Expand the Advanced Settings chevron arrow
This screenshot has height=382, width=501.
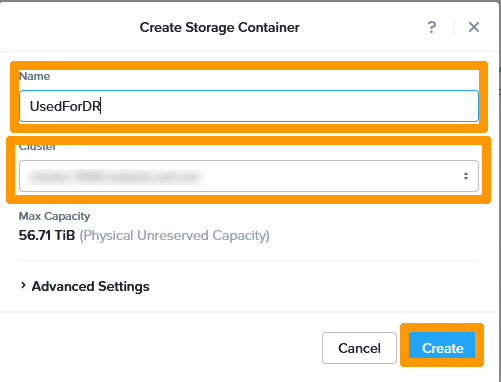coord(23,286)
